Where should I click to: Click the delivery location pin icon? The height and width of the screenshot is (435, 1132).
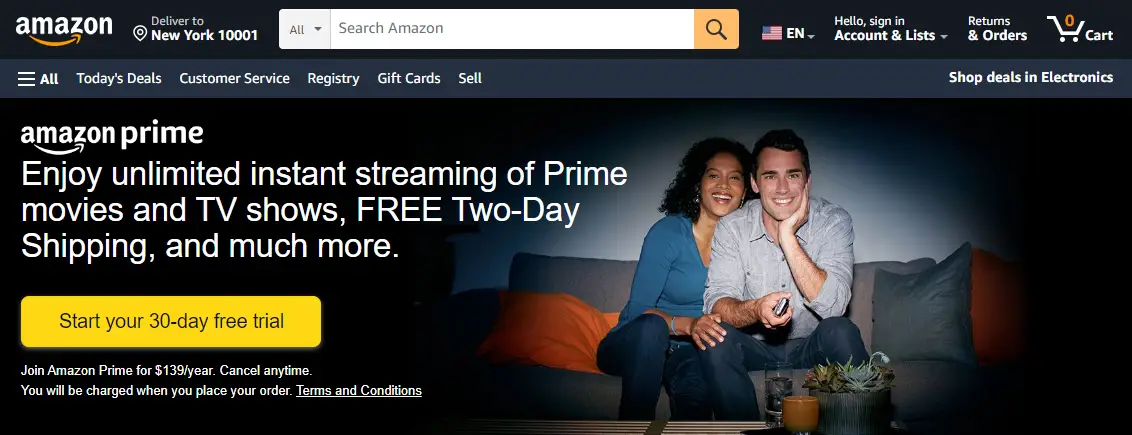tap(140, 33)
